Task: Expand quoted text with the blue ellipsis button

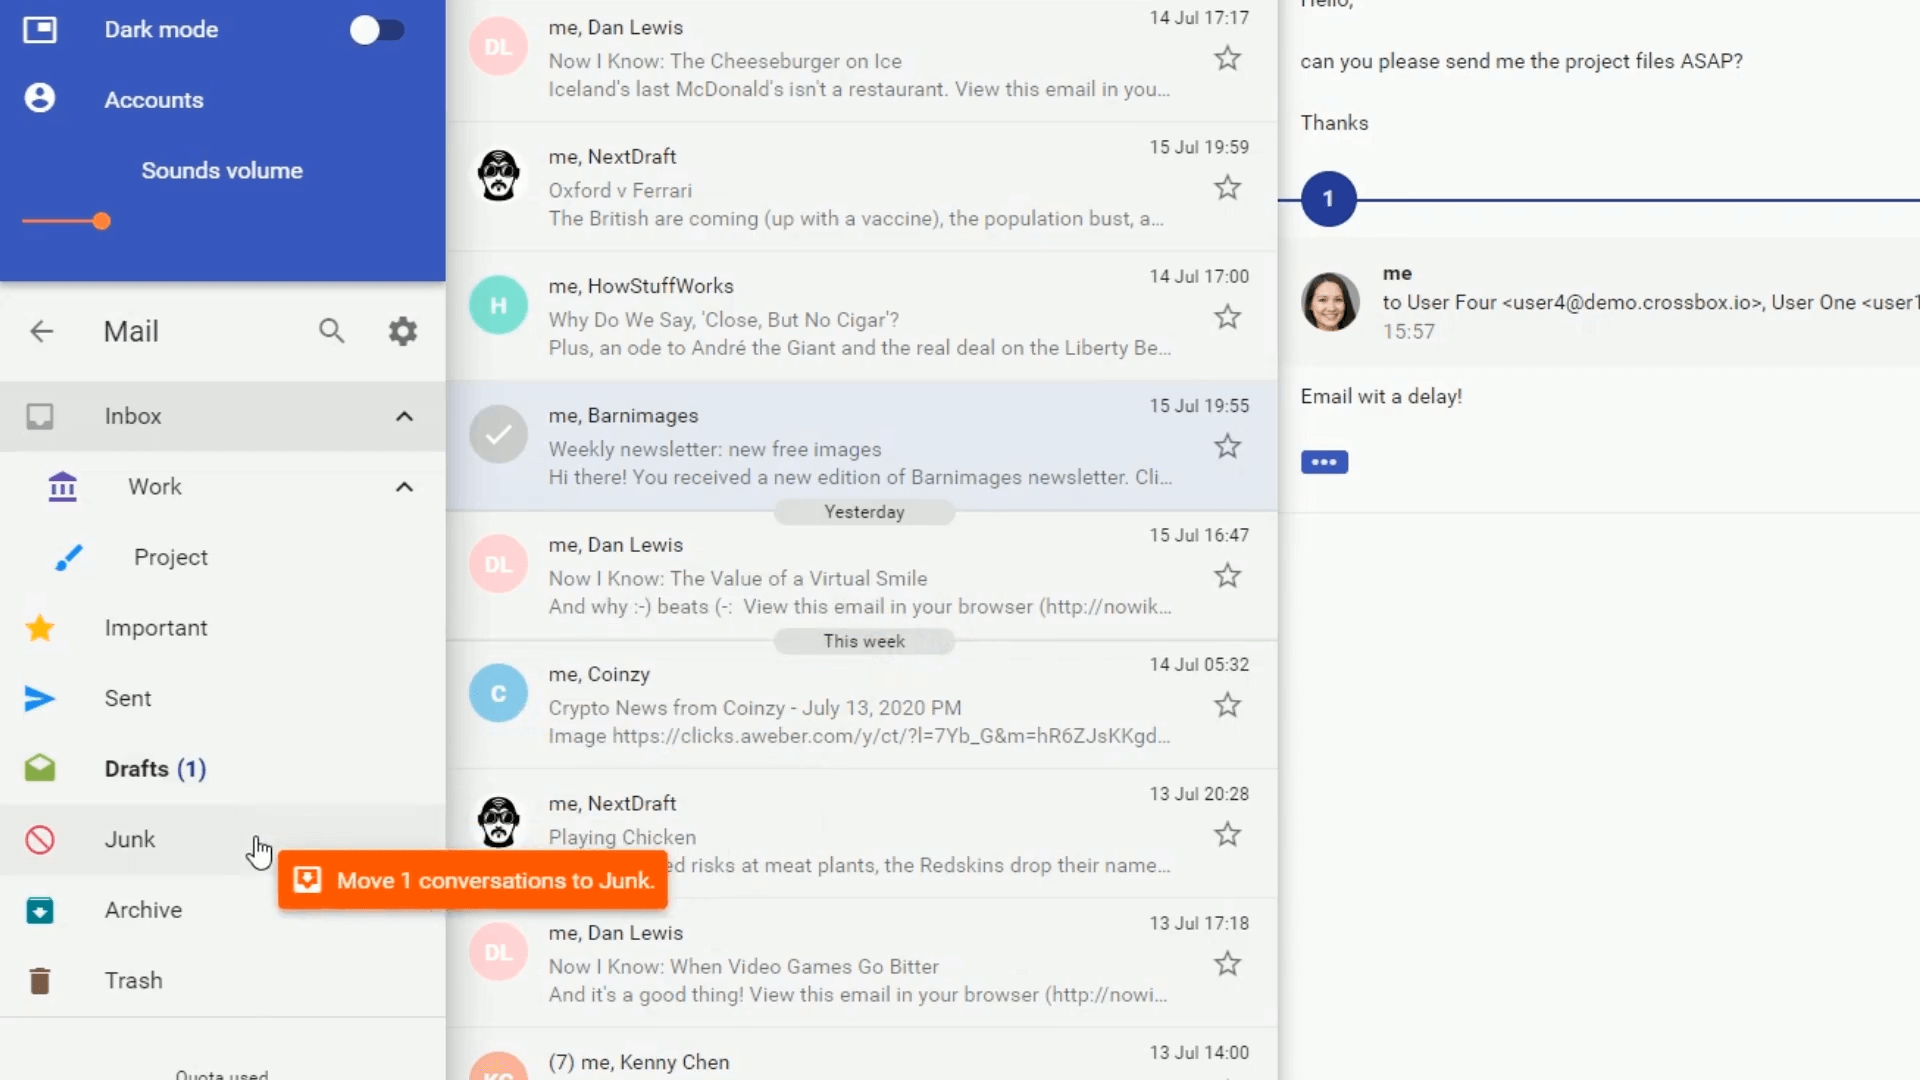Action: [x=1324, y=462]
